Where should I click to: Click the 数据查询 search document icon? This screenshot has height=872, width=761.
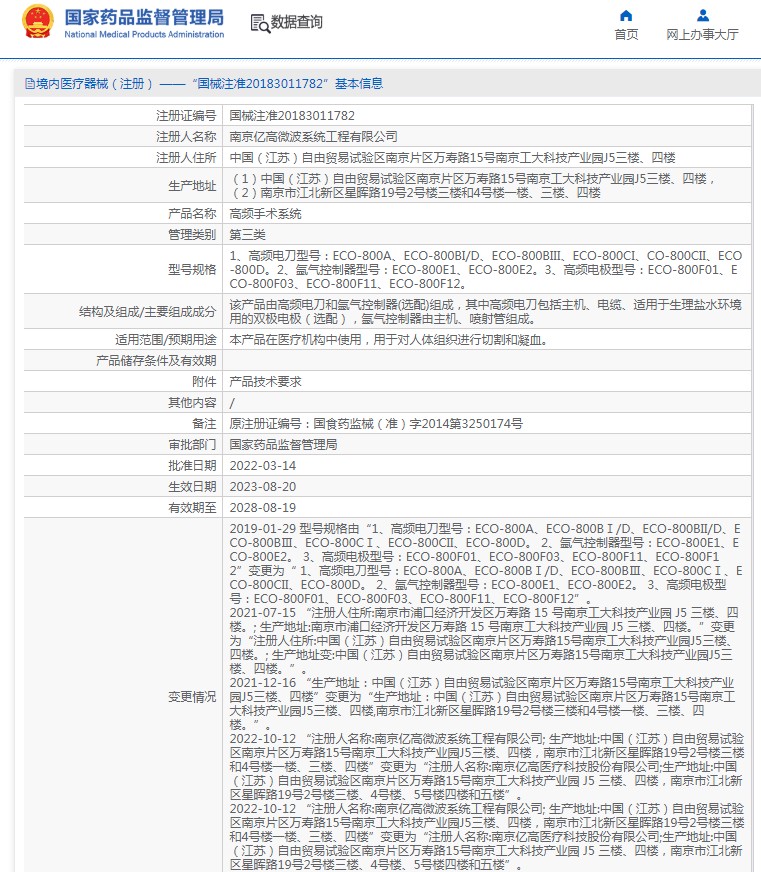pyautogui.click(x=260, y=23)
